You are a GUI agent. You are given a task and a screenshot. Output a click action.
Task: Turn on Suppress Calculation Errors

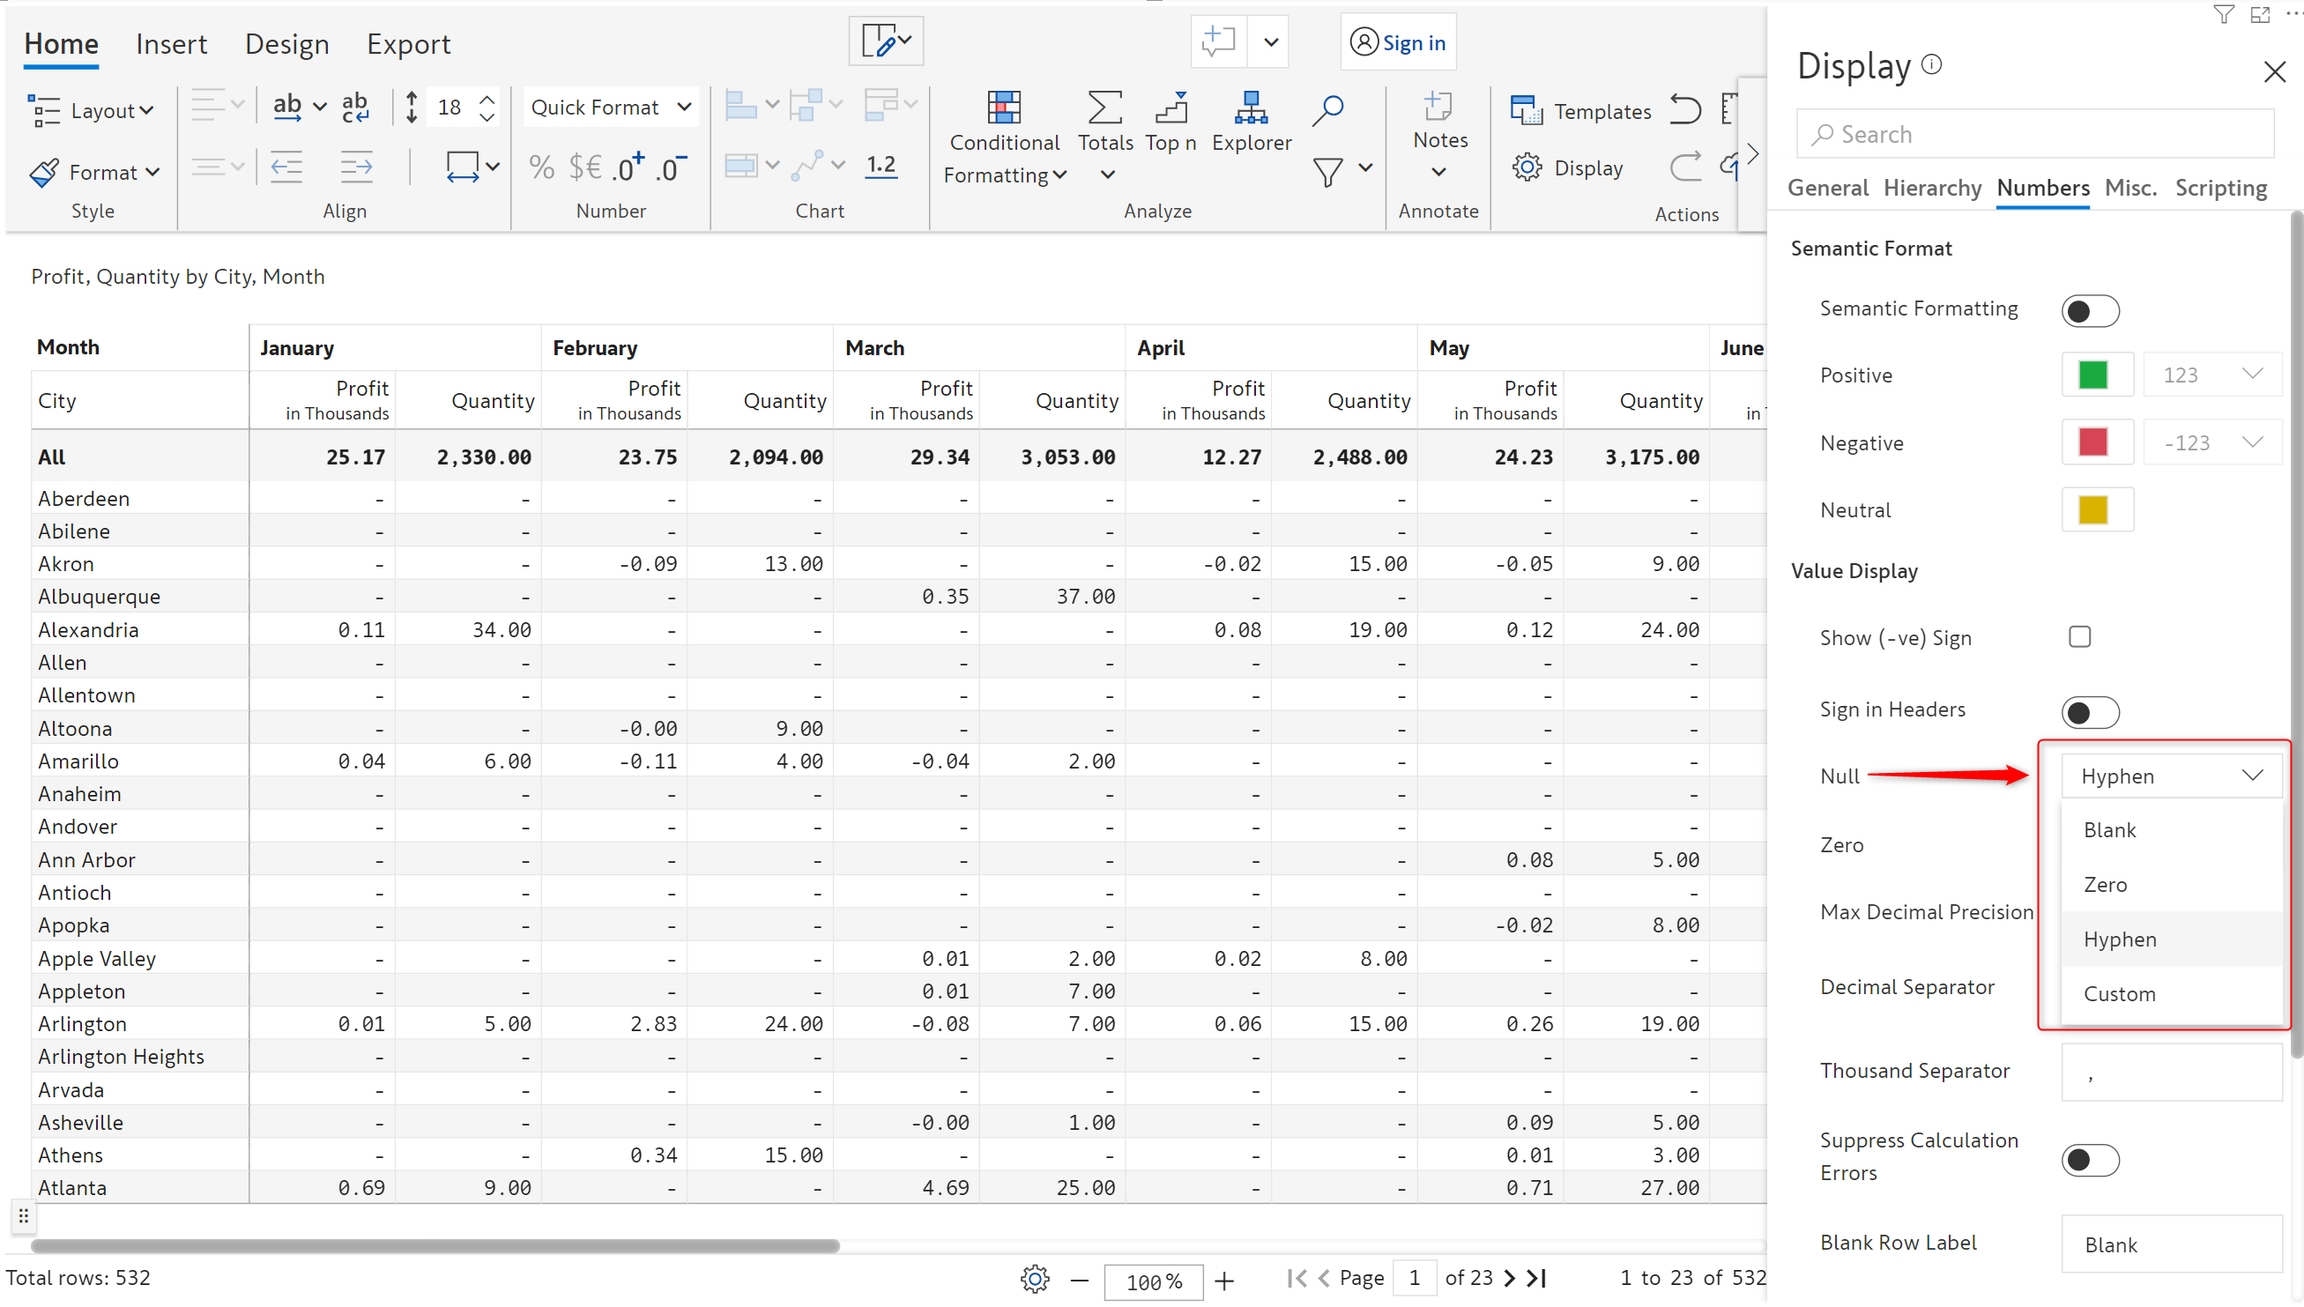point(2089,1160)
